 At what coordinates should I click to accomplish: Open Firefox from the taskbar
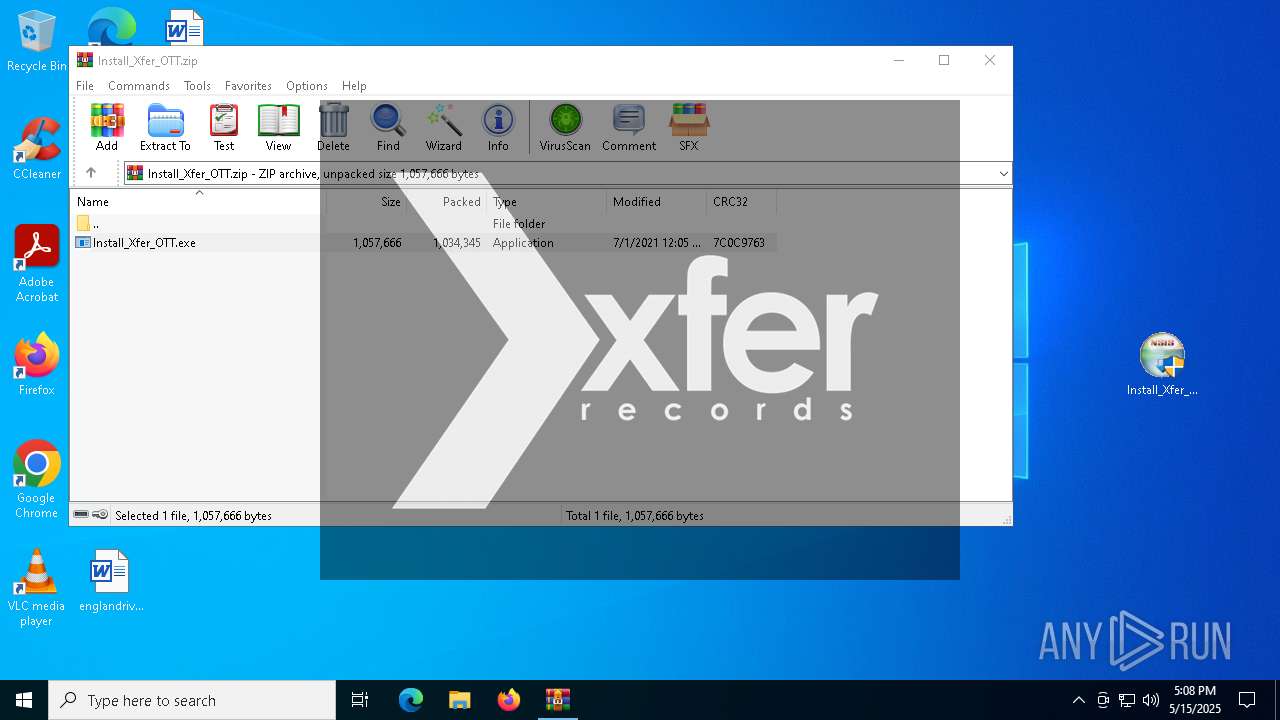click(x=509, y=700)
